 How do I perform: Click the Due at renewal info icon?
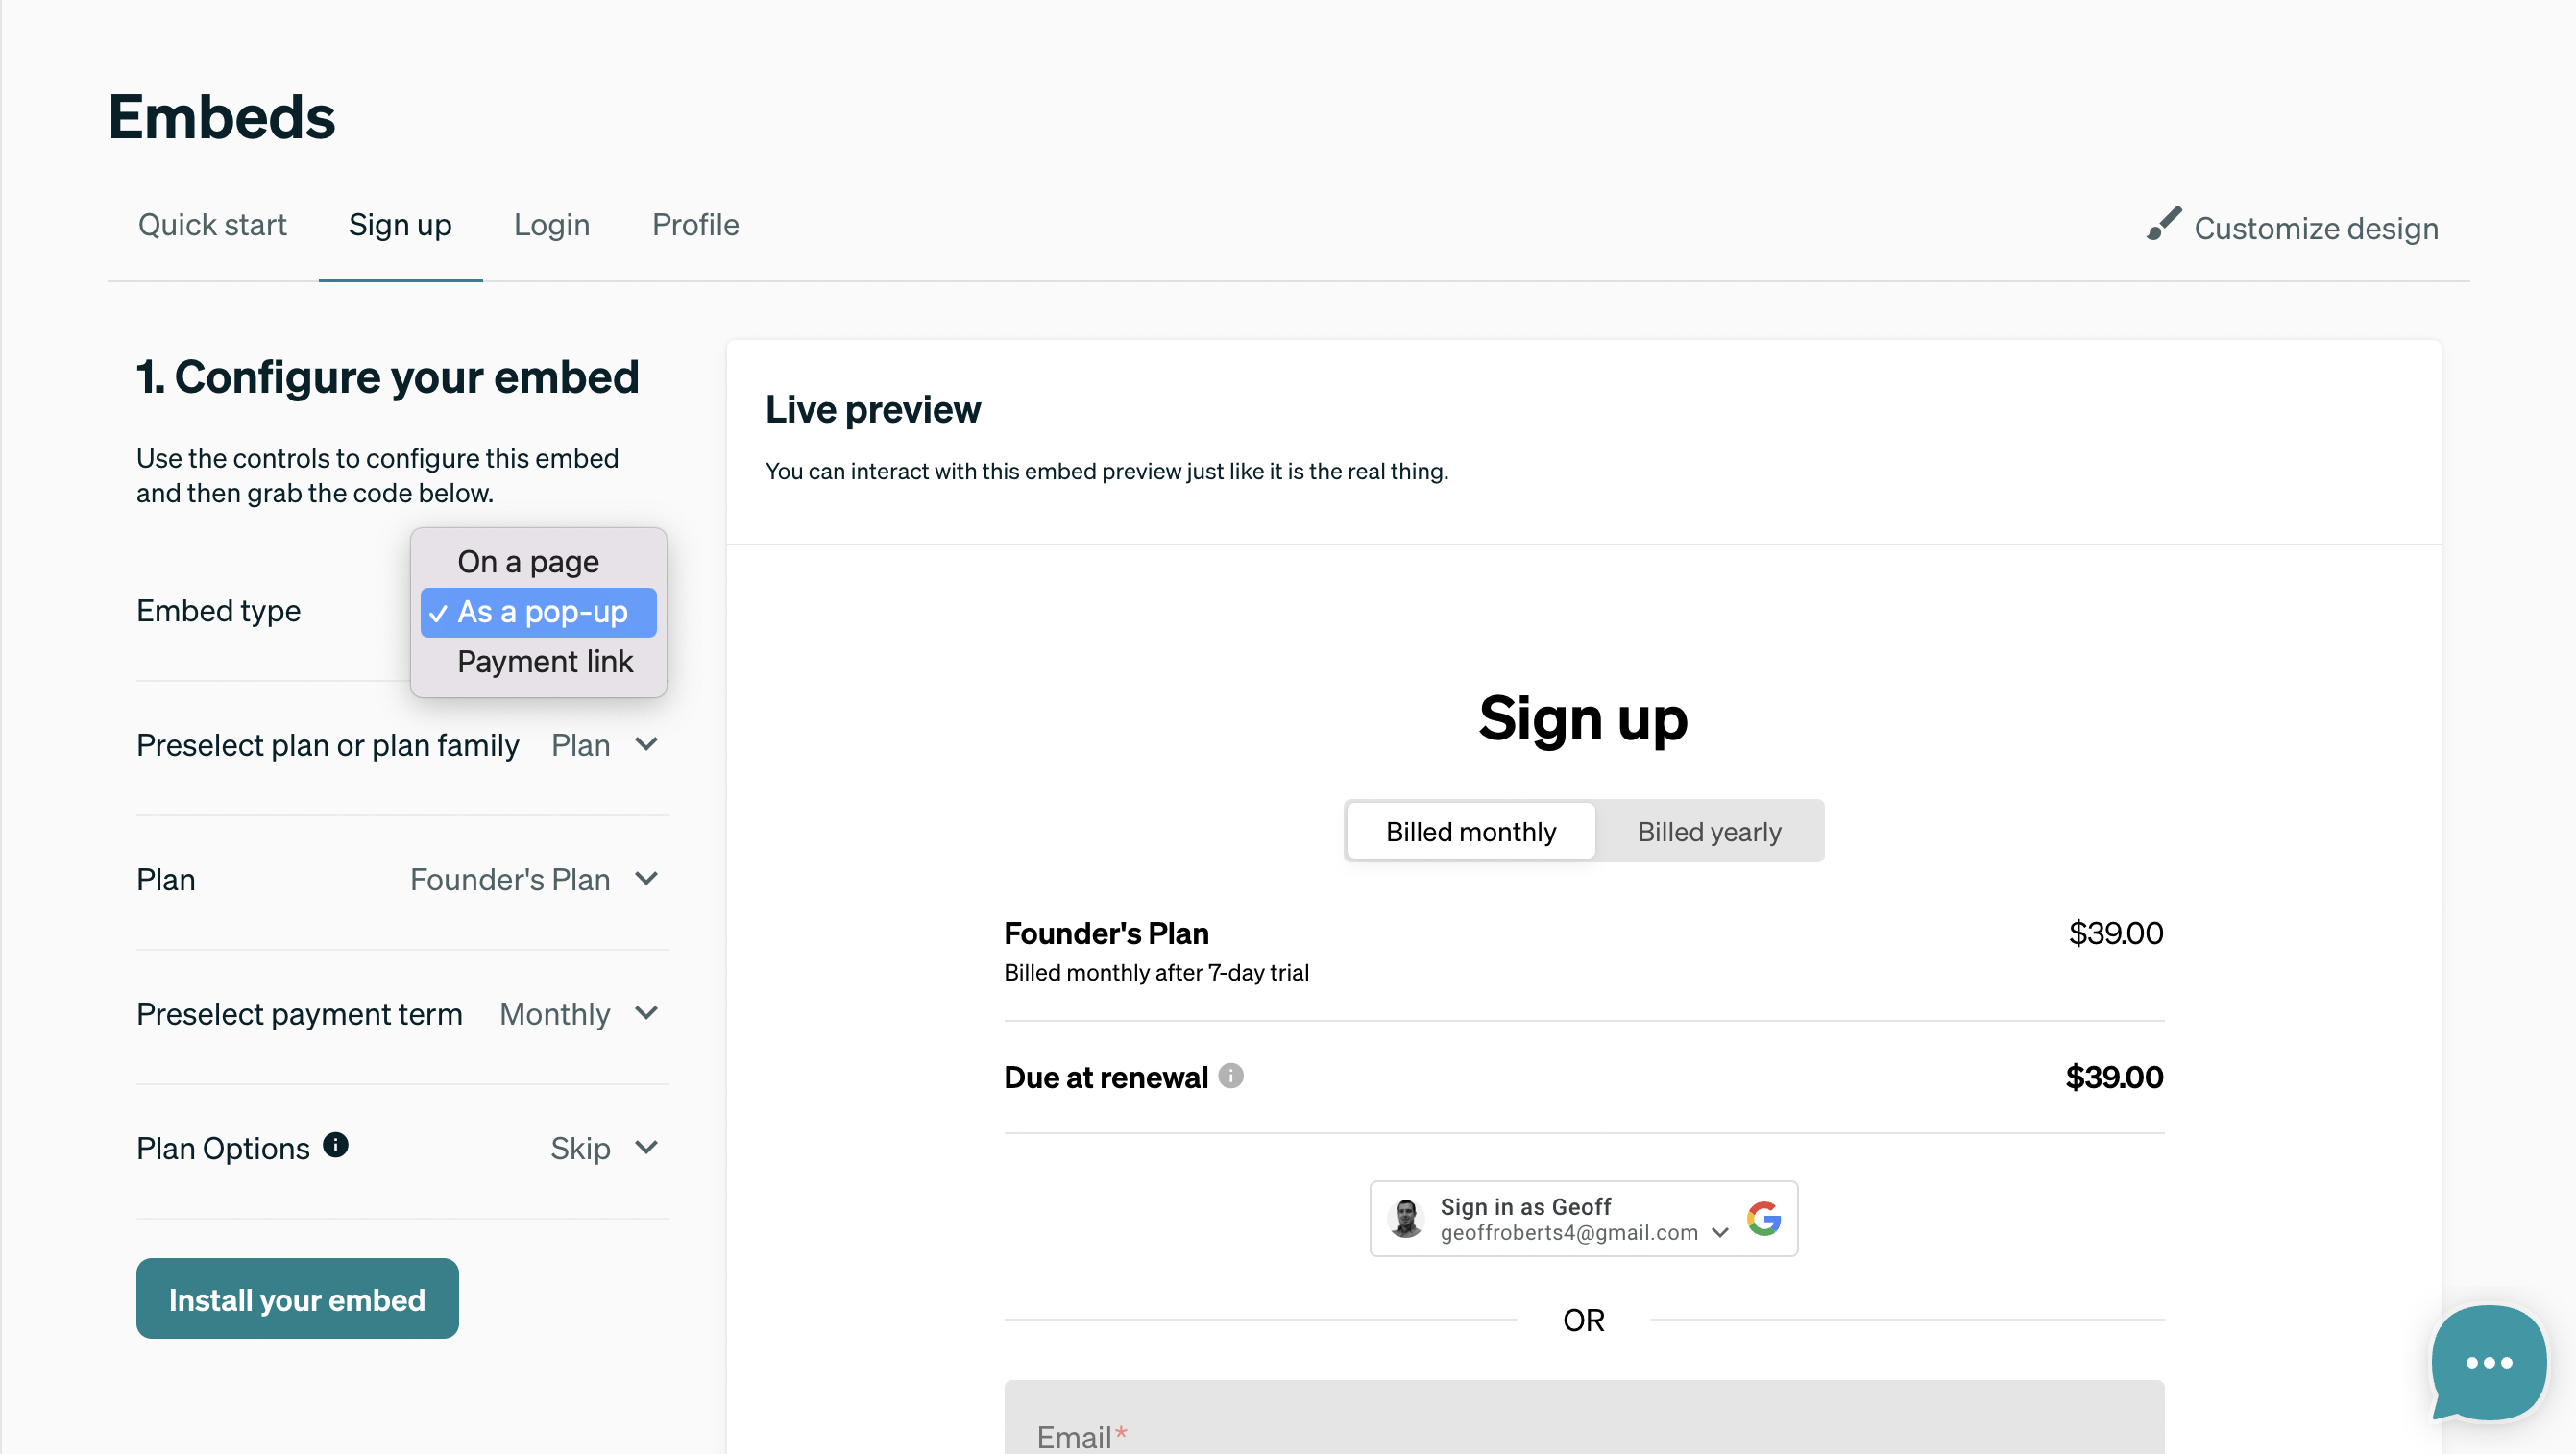[1231, 1076]
